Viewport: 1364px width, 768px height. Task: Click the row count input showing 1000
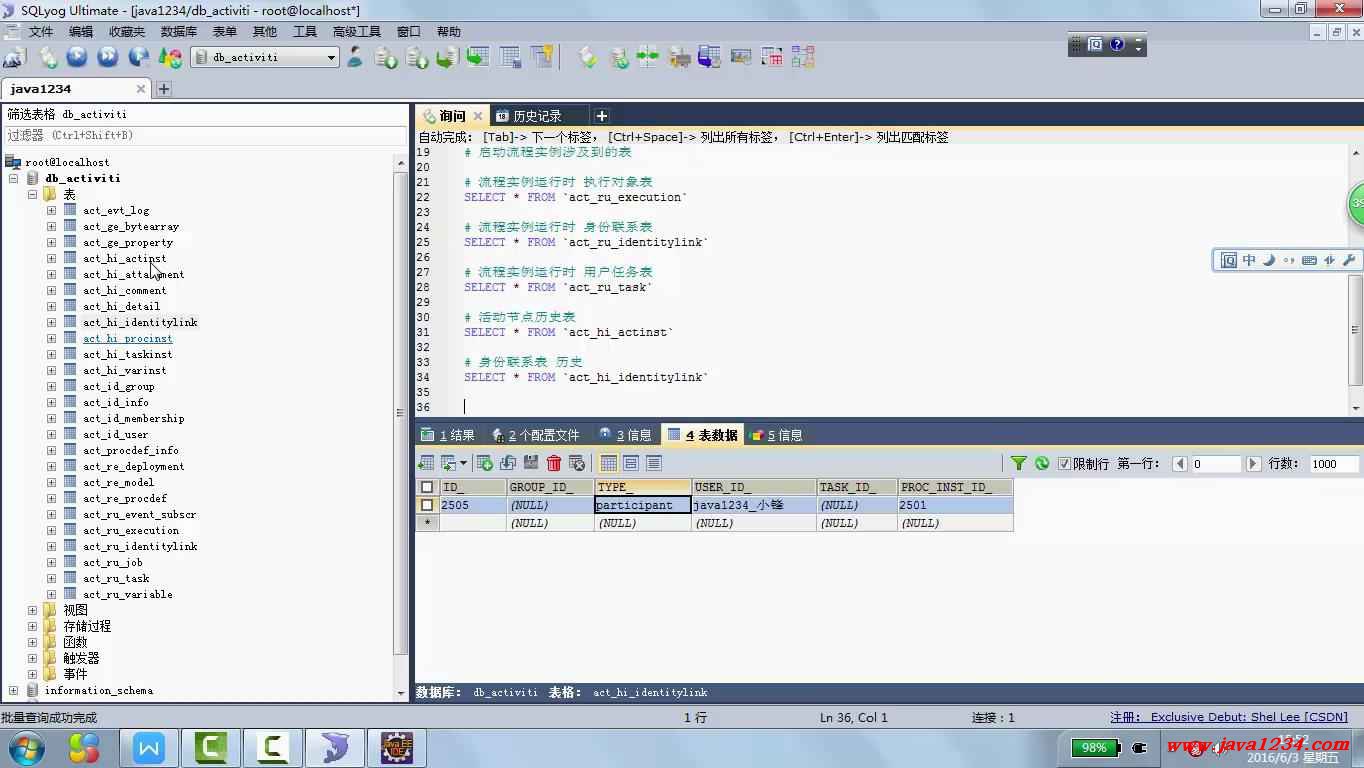point(1334,464)
